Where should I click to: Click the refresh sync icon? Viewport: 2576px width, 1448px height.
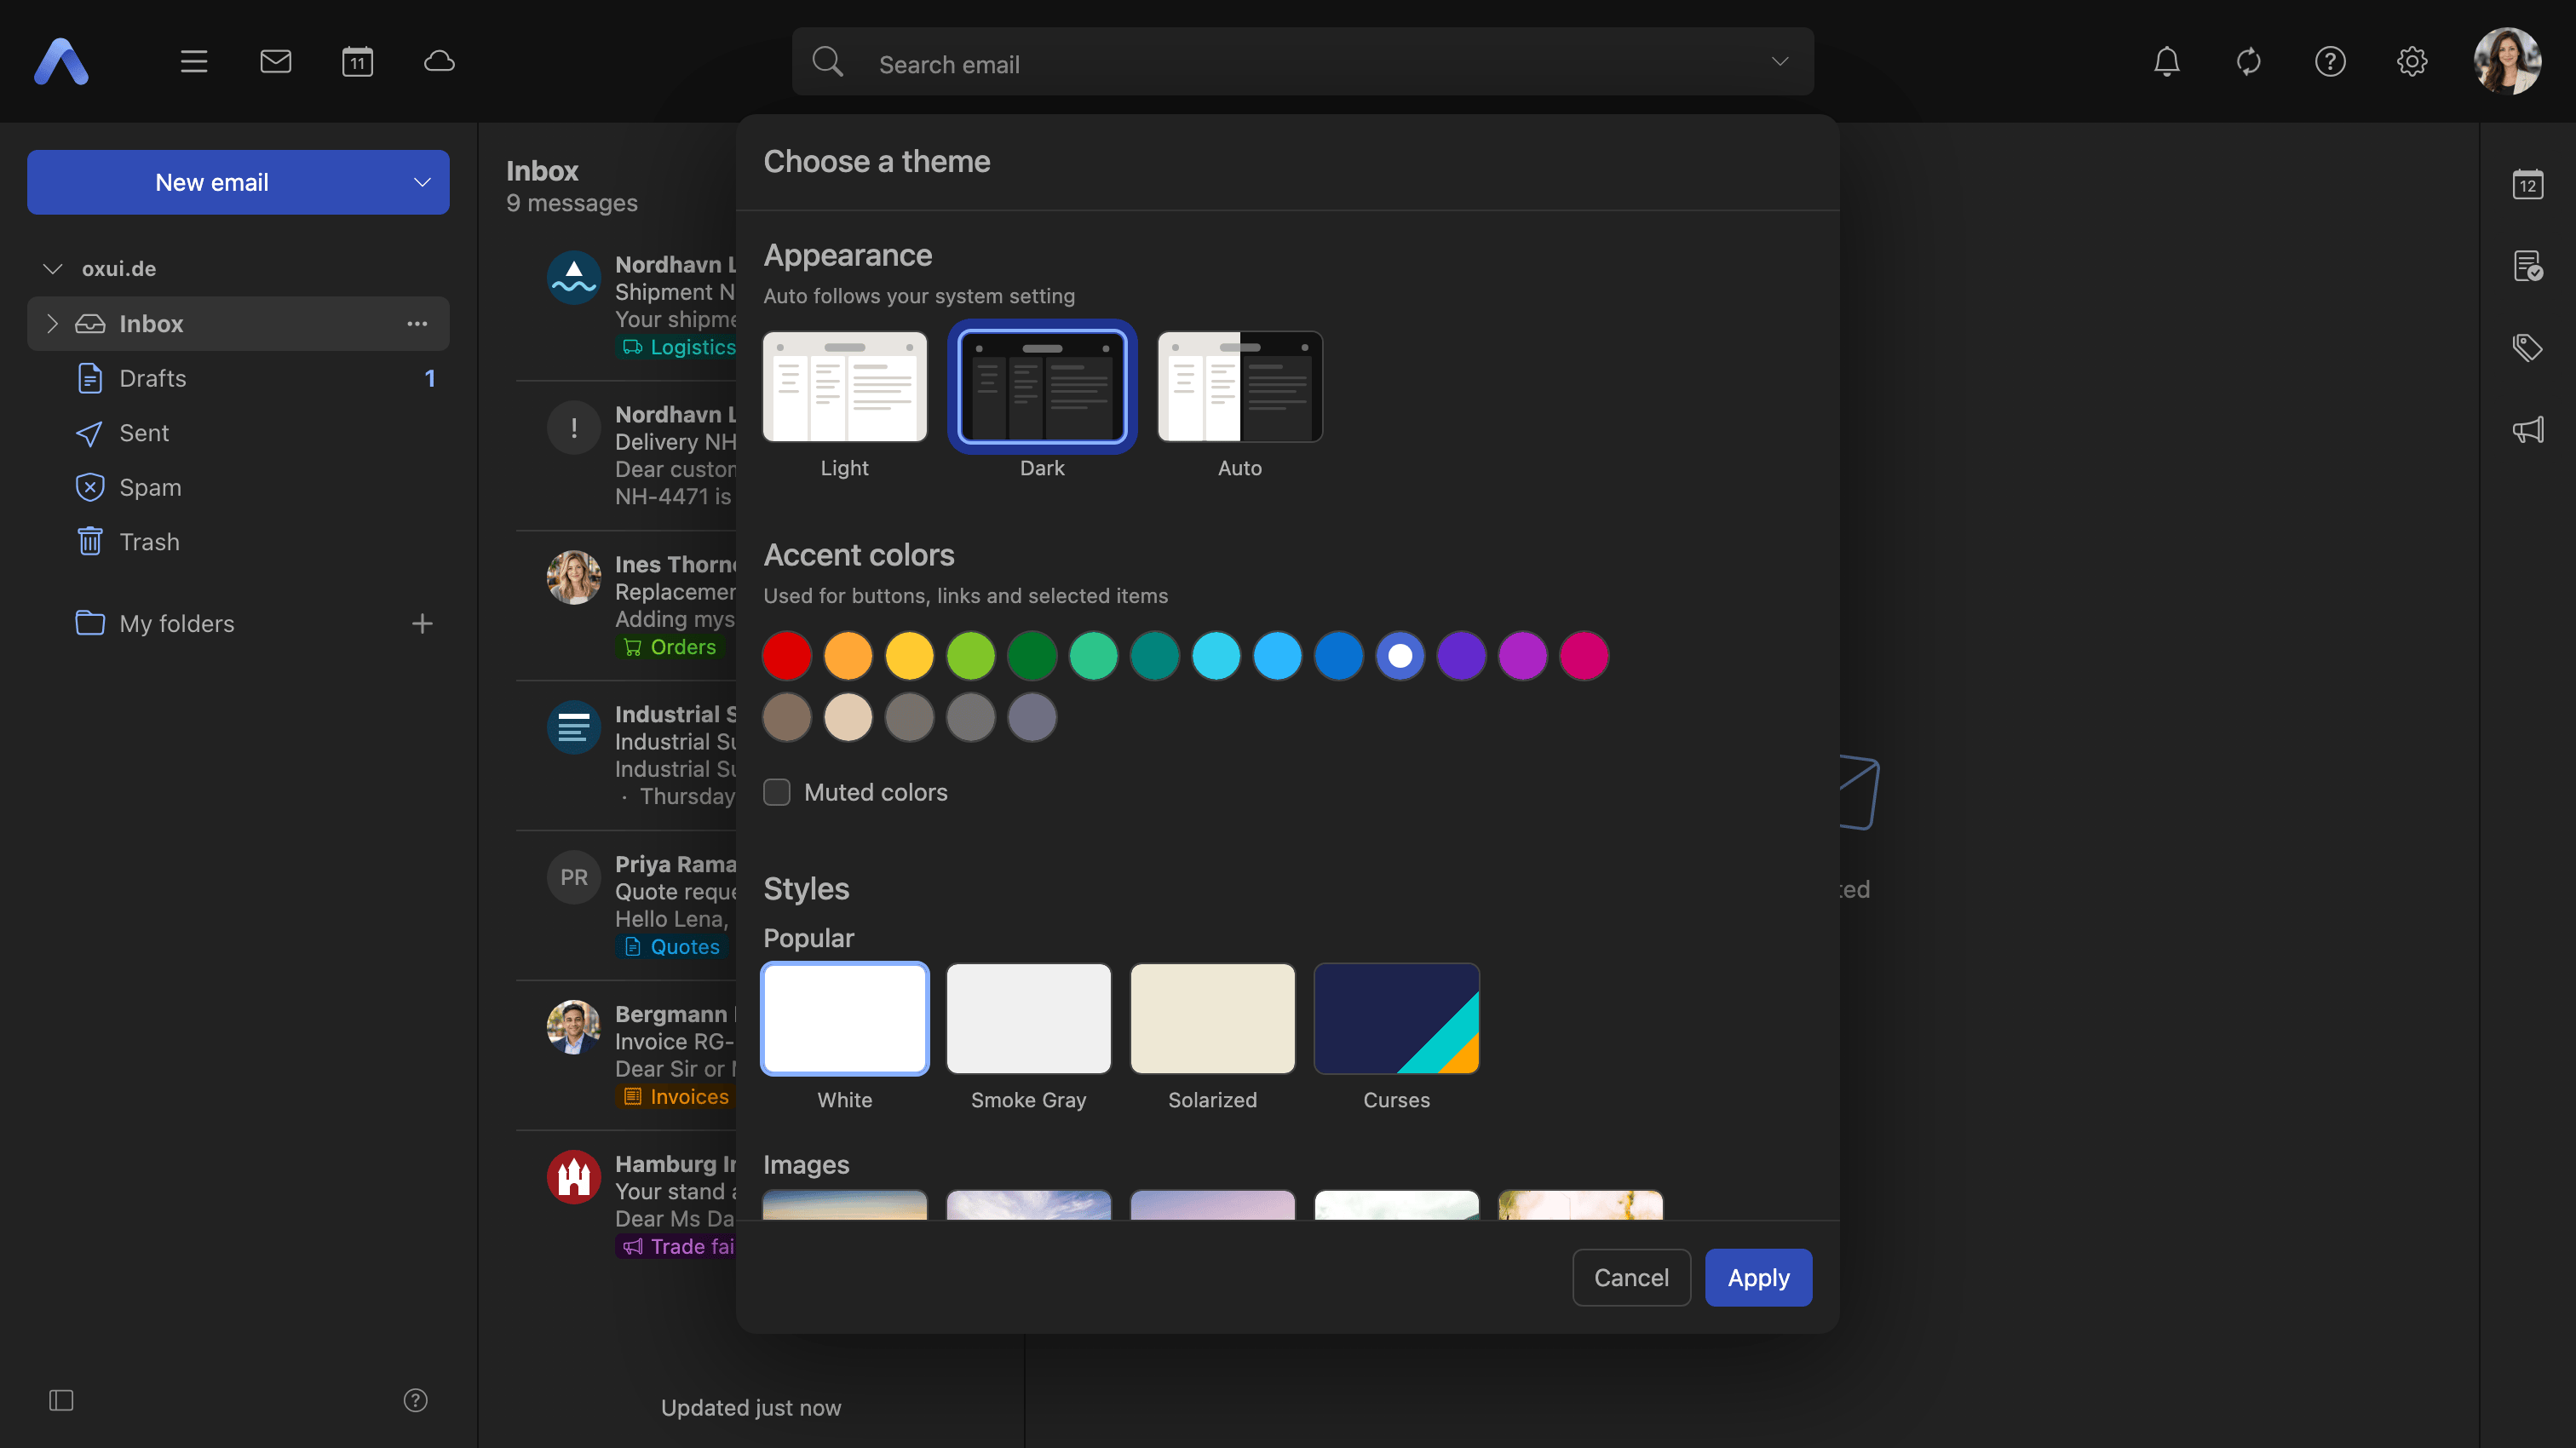tap(2249, 62)
